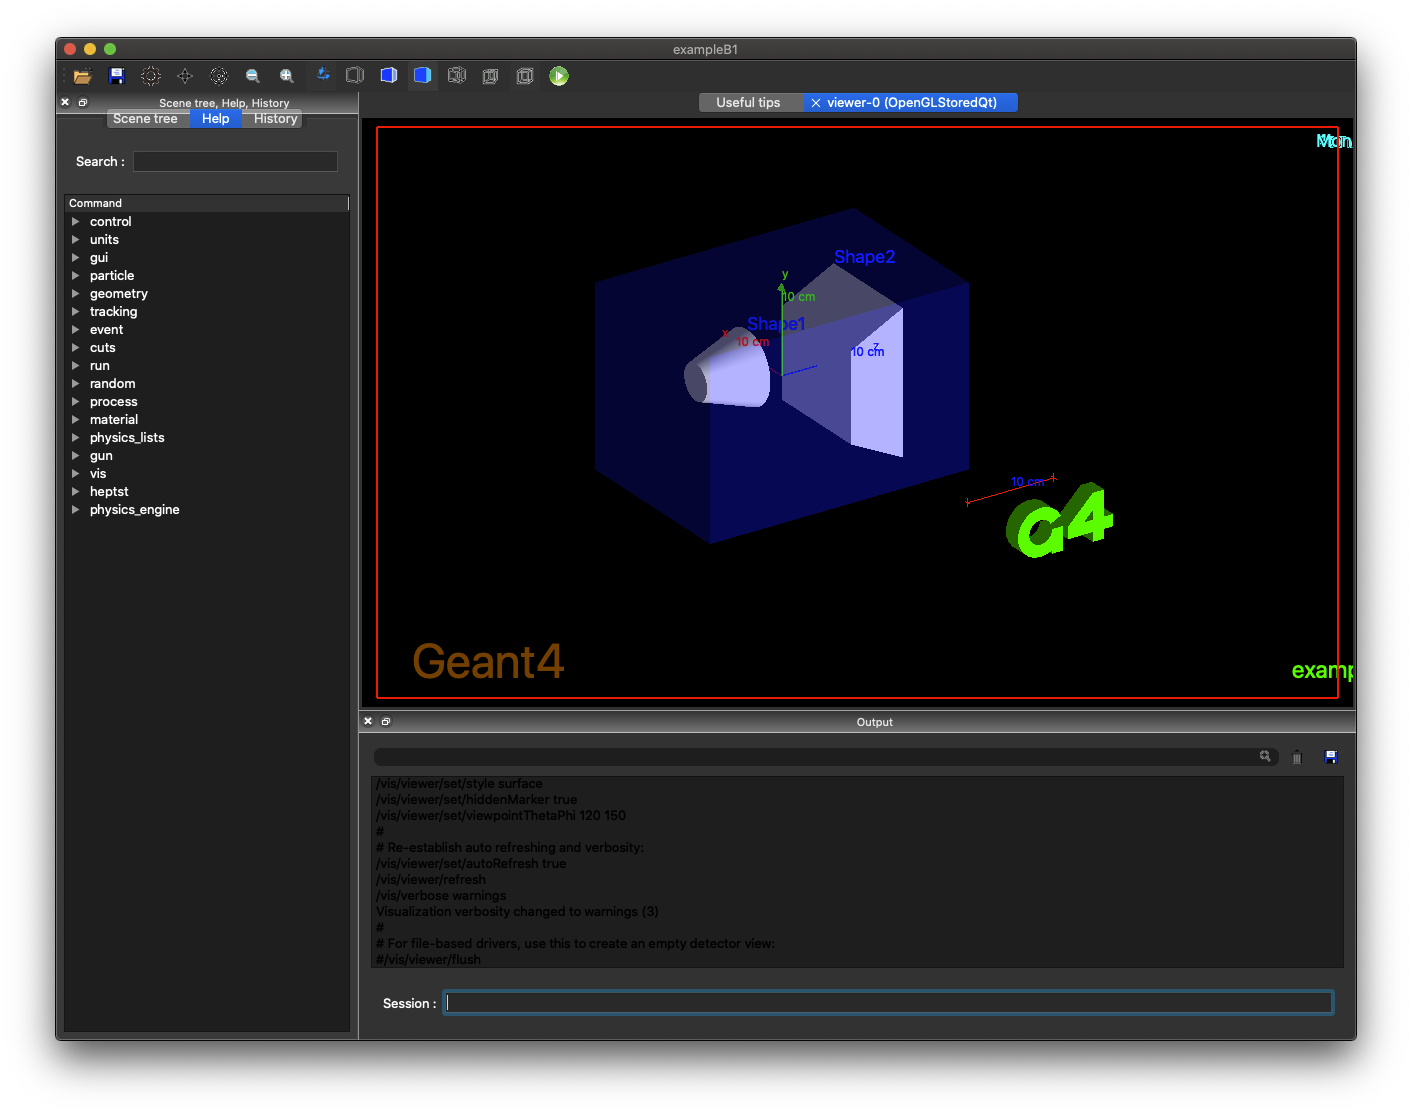Select the Move mouse tool
The image size is (1412, 1114).
[x=185, y=76]
